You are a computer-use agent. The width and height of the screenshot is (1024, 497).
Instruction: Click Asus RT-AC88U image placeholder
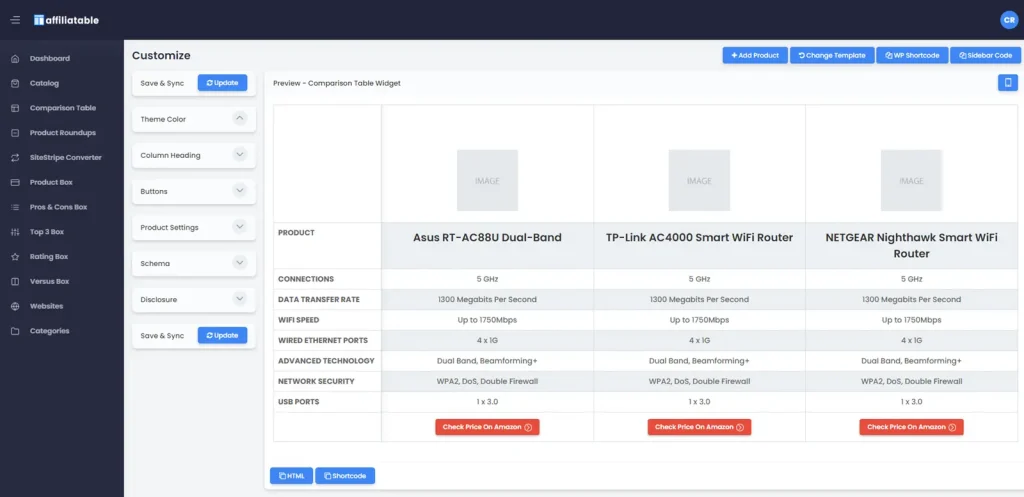[x=487, y=180]
